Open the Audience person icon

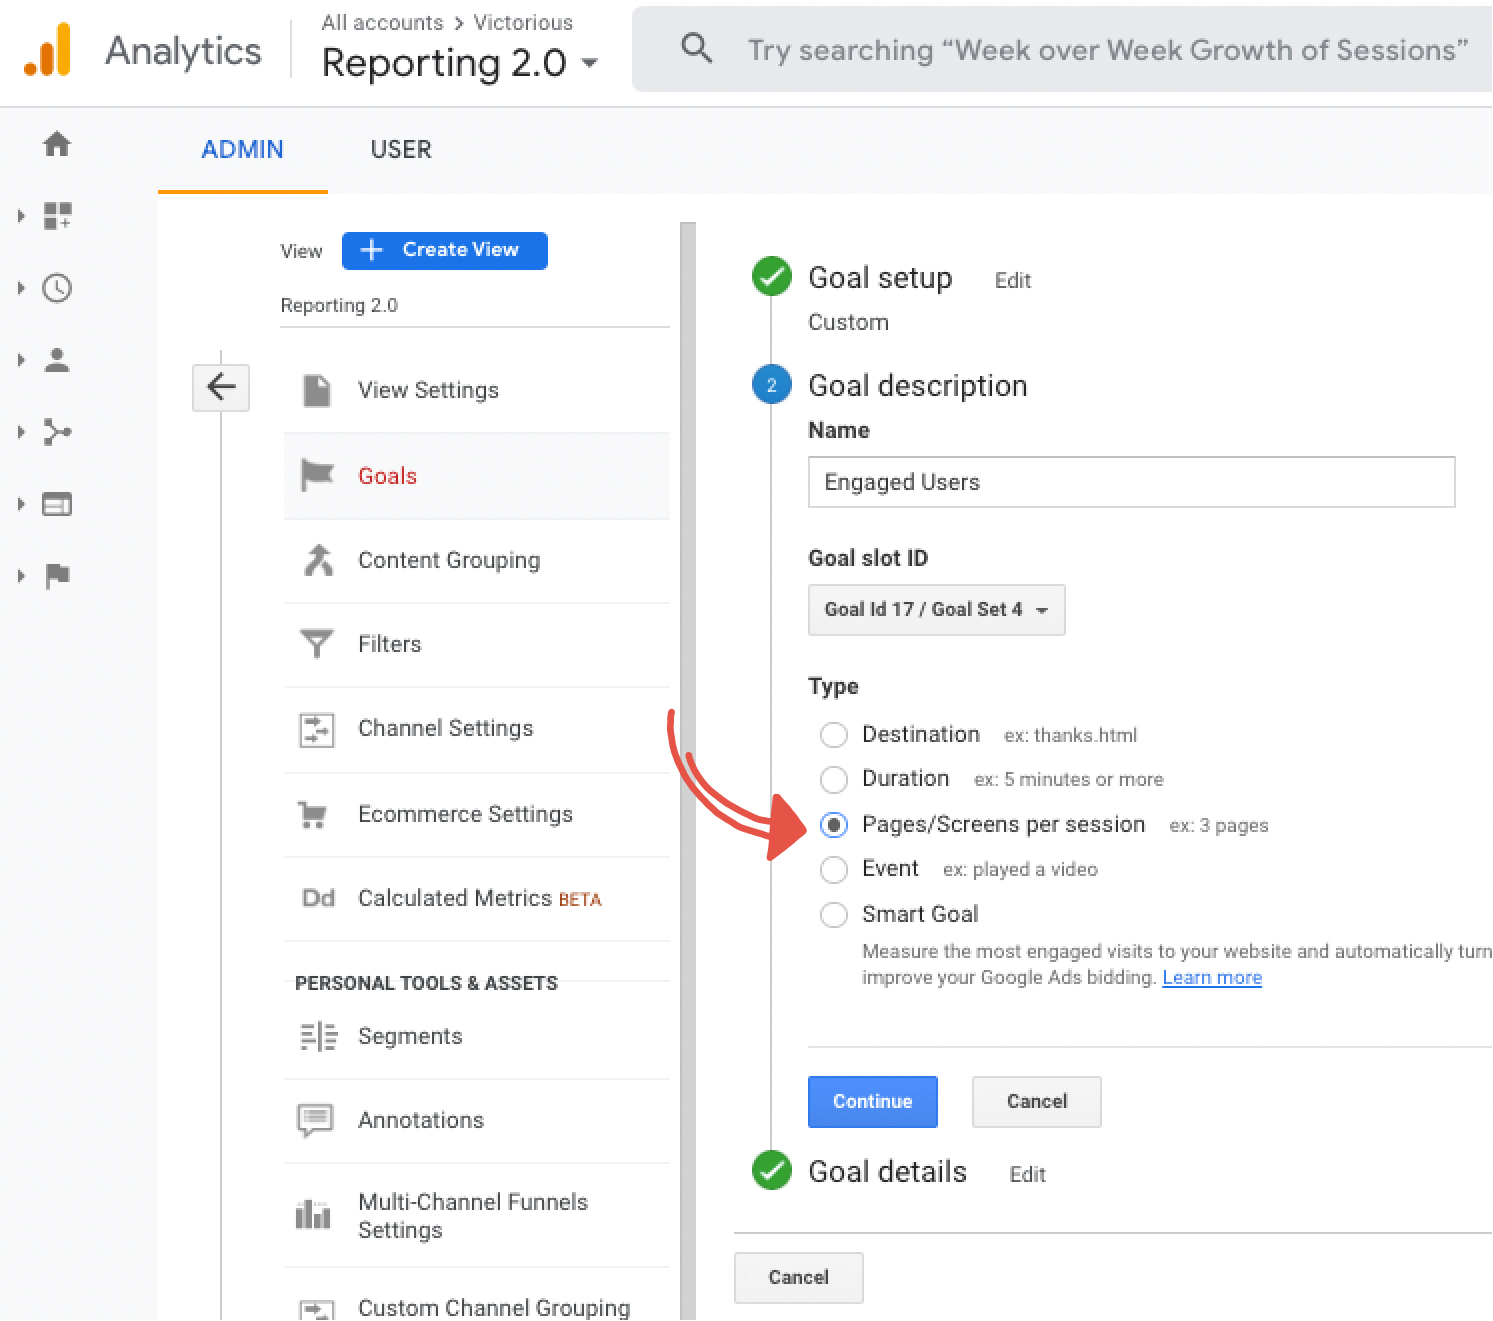(57, 360)
